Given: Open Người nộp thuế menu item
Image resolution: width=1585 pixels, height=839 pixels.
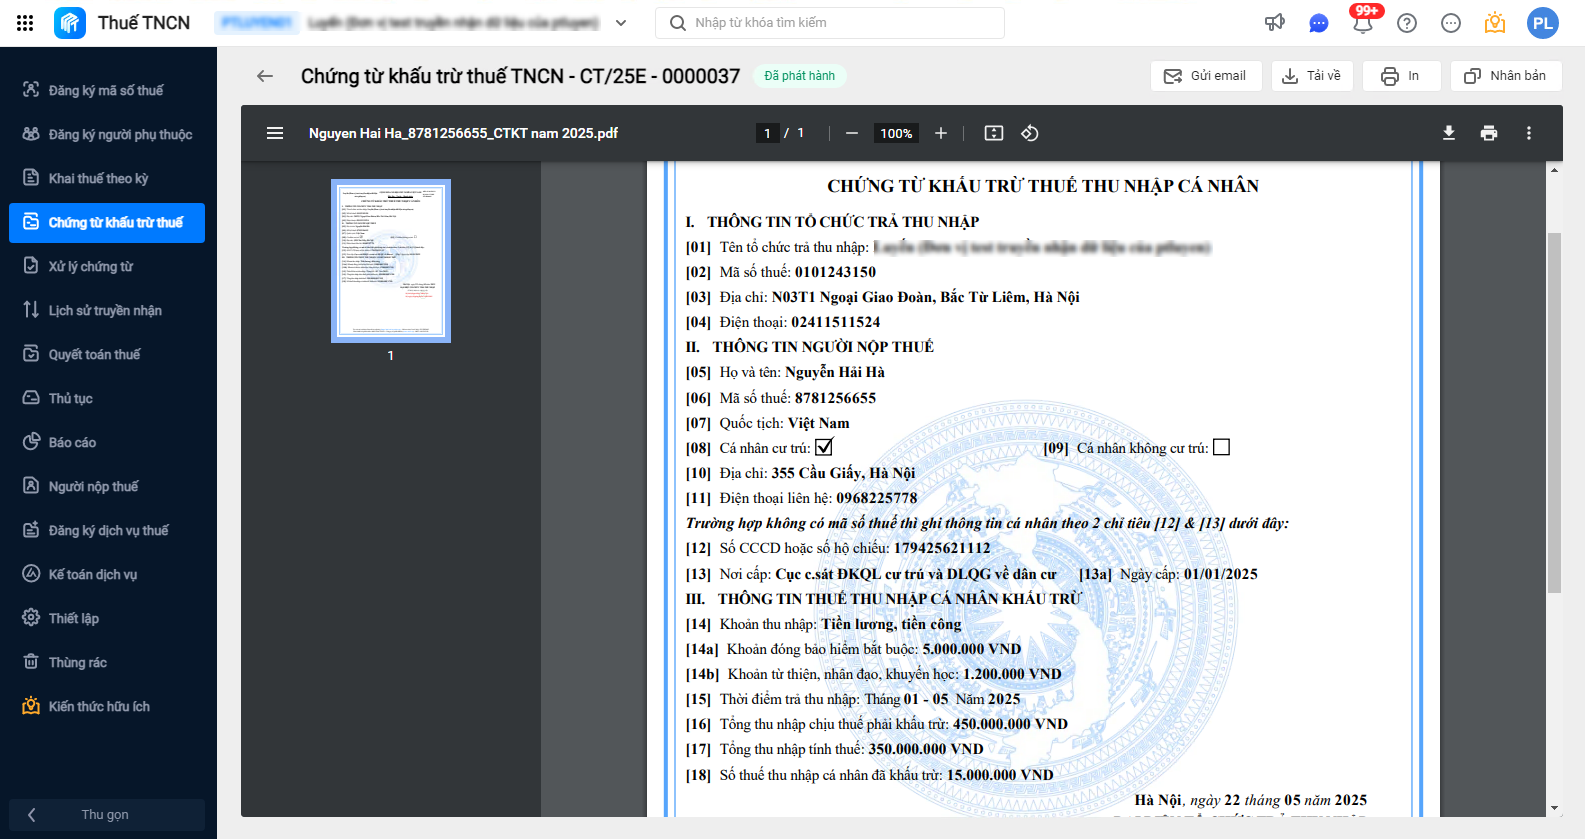Looking at the screenshot, I should [107, 486].
